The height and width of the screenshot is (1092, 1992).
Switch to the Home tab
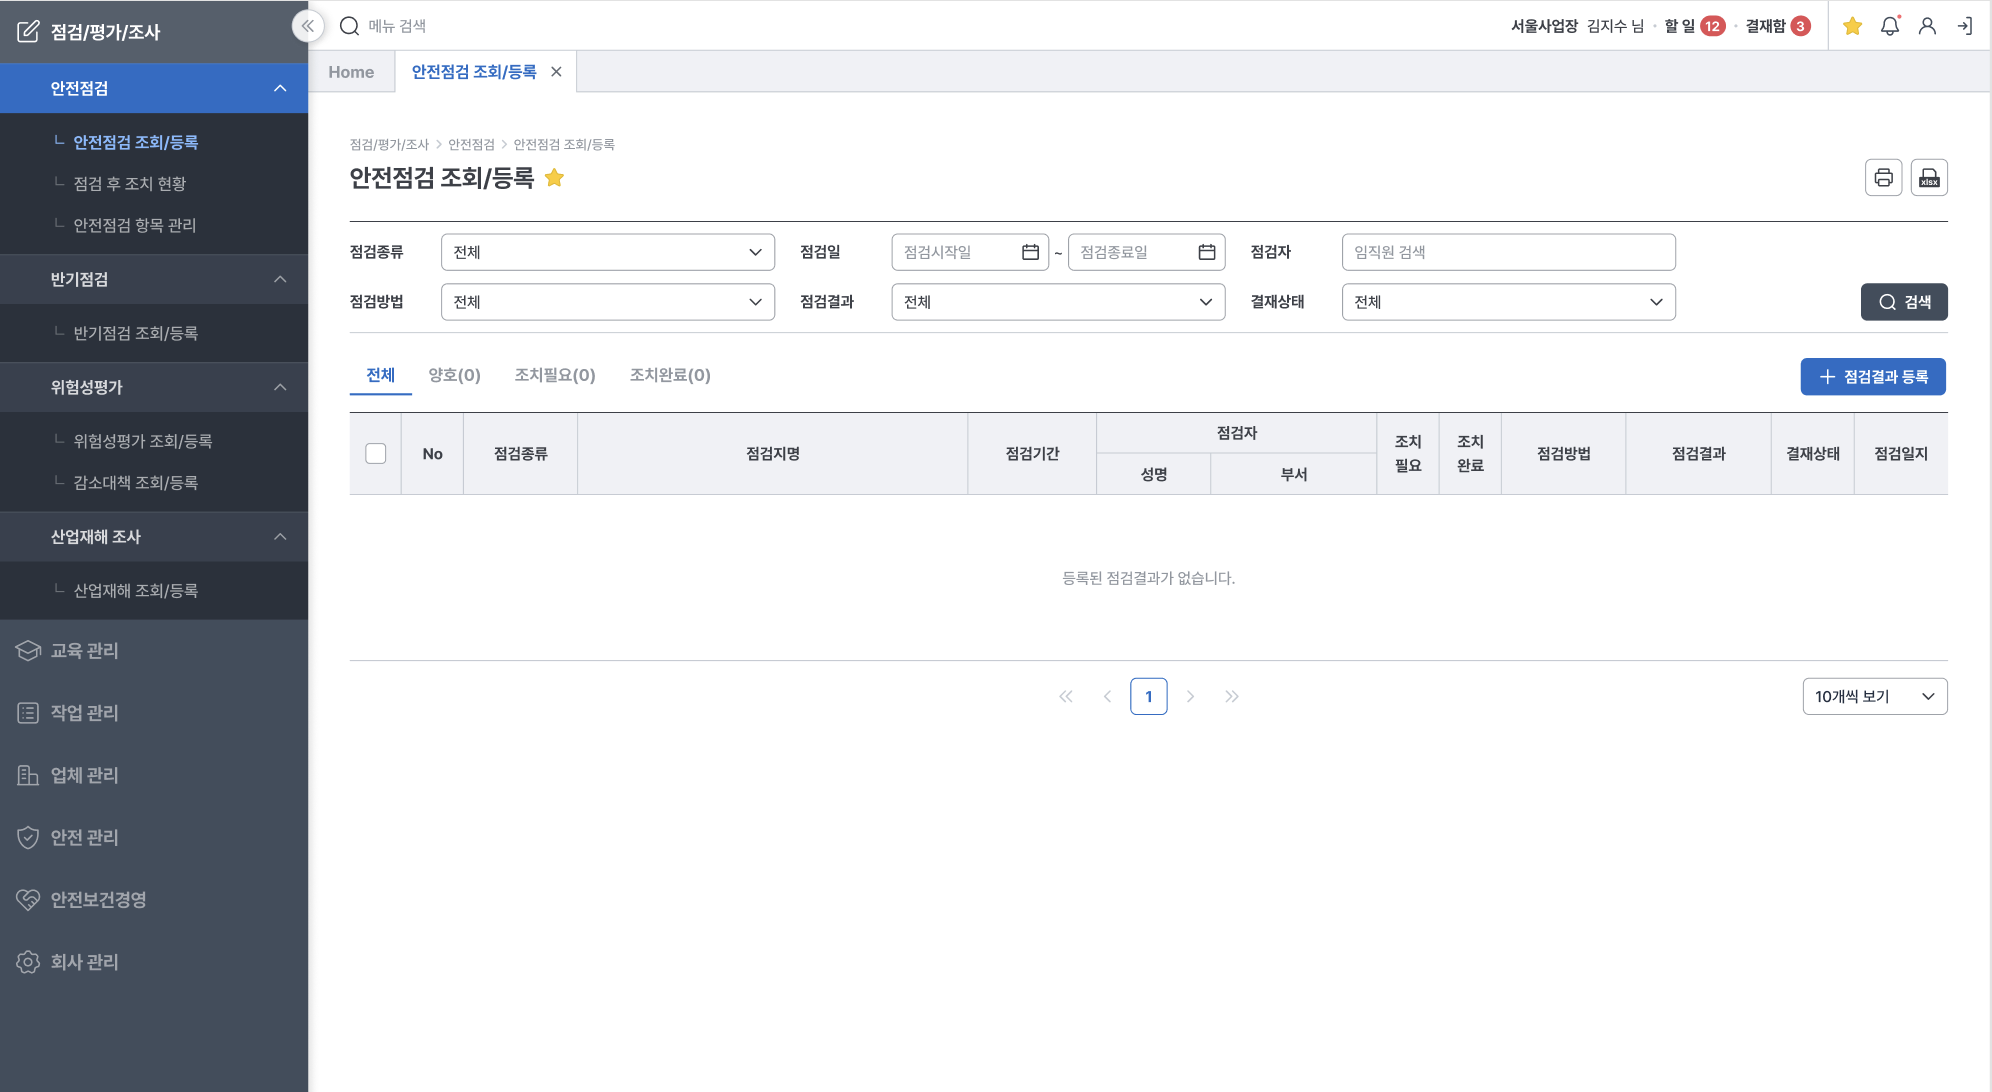tap(351, 72)
